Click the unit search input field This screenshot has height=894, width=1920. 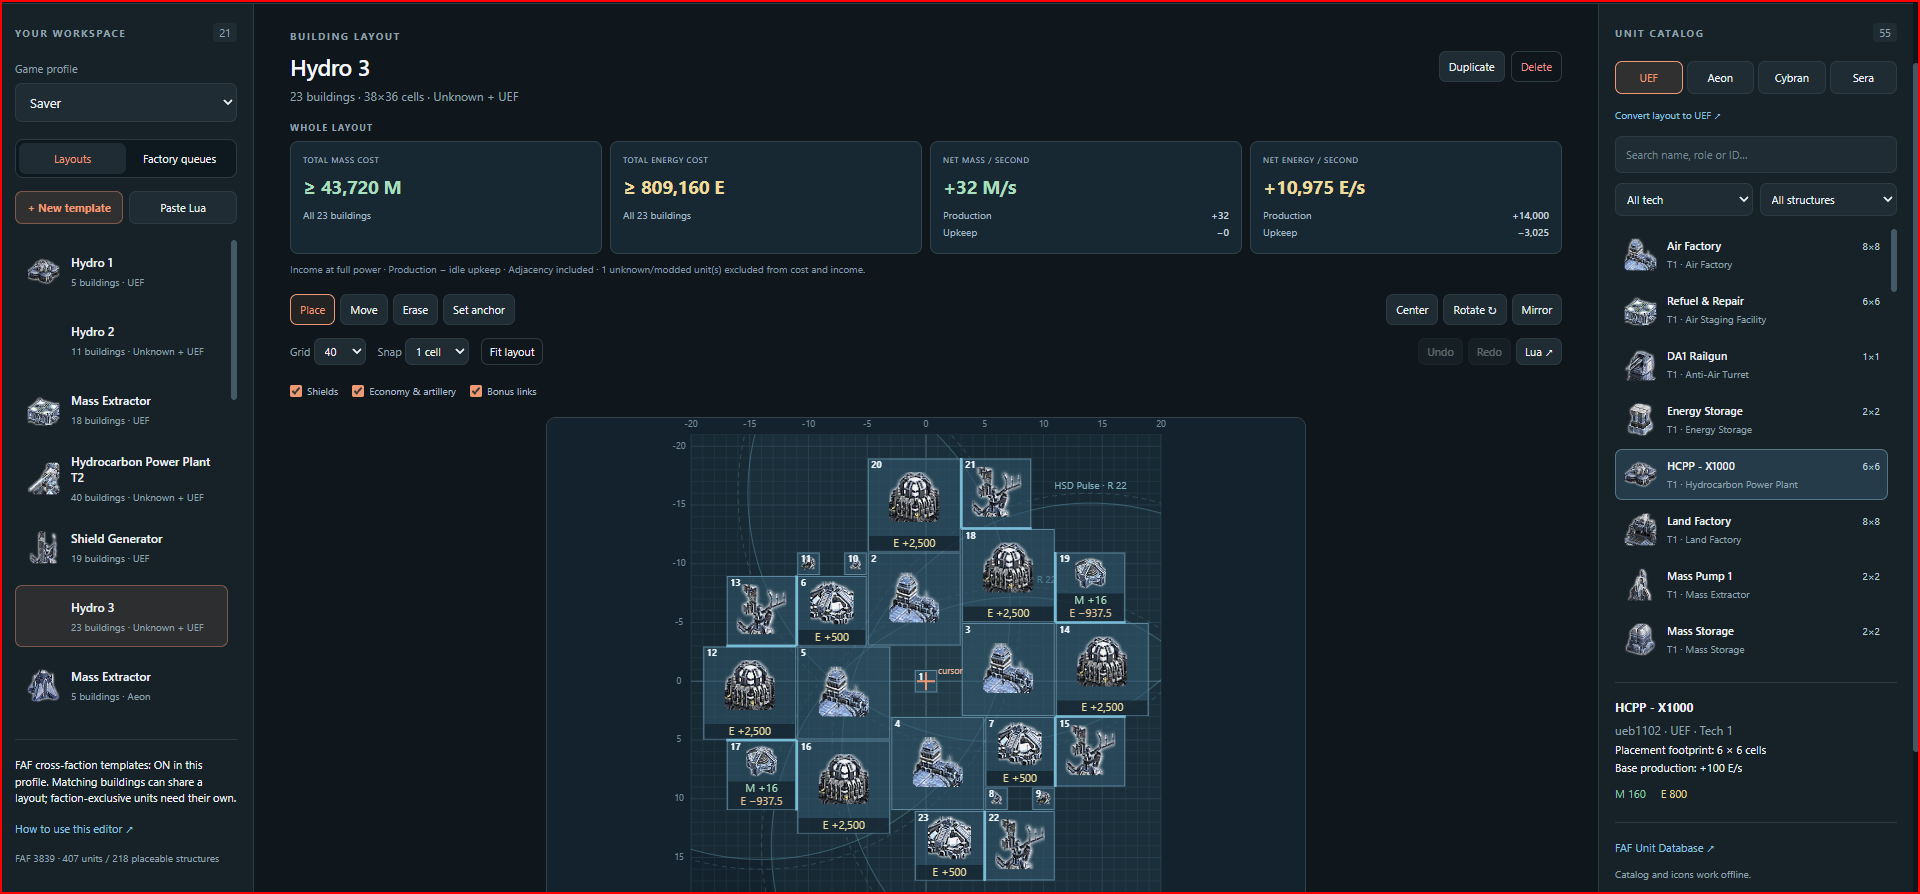click(x=1756, y=155)
